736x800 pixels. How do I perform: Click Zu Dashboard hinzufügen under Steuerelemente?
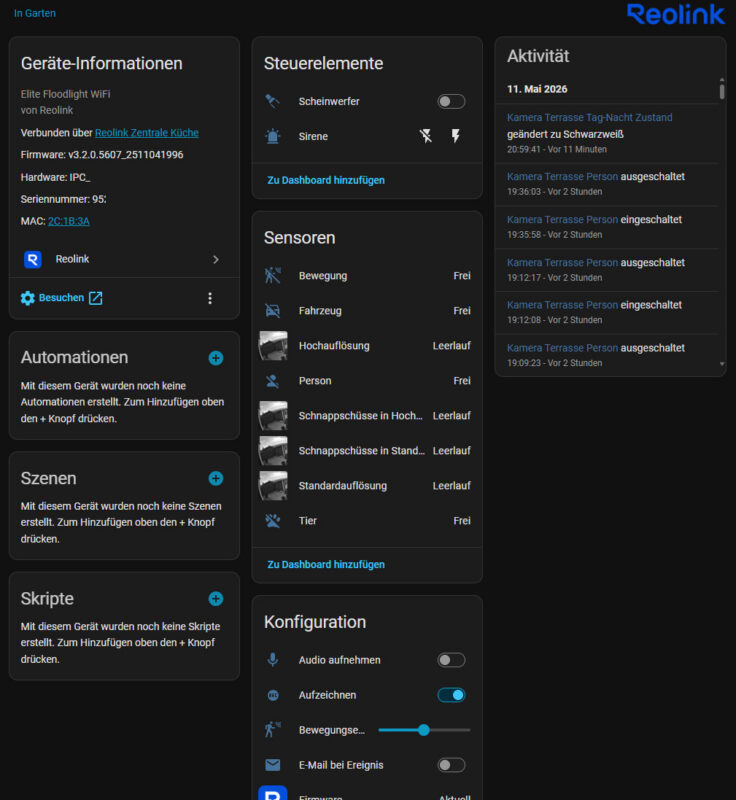326,180
